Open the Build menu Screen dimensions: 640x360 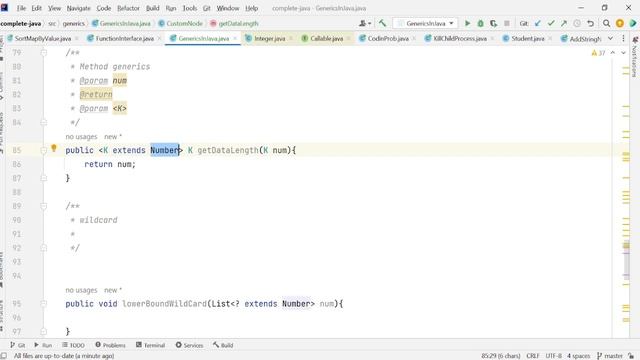tap(153, 8)
